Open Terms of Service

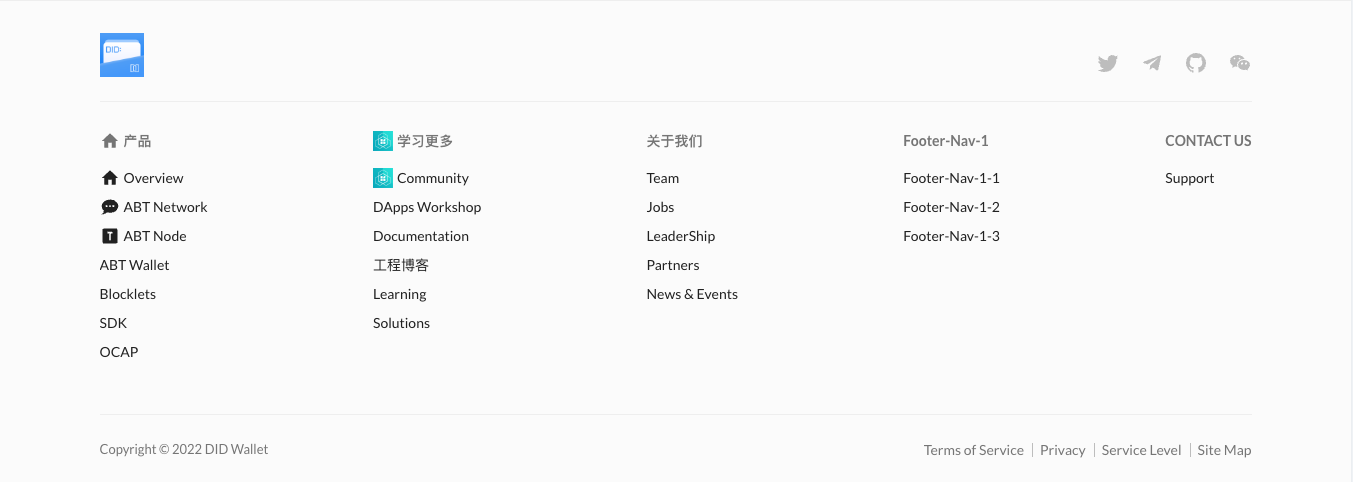click(974, 450)
